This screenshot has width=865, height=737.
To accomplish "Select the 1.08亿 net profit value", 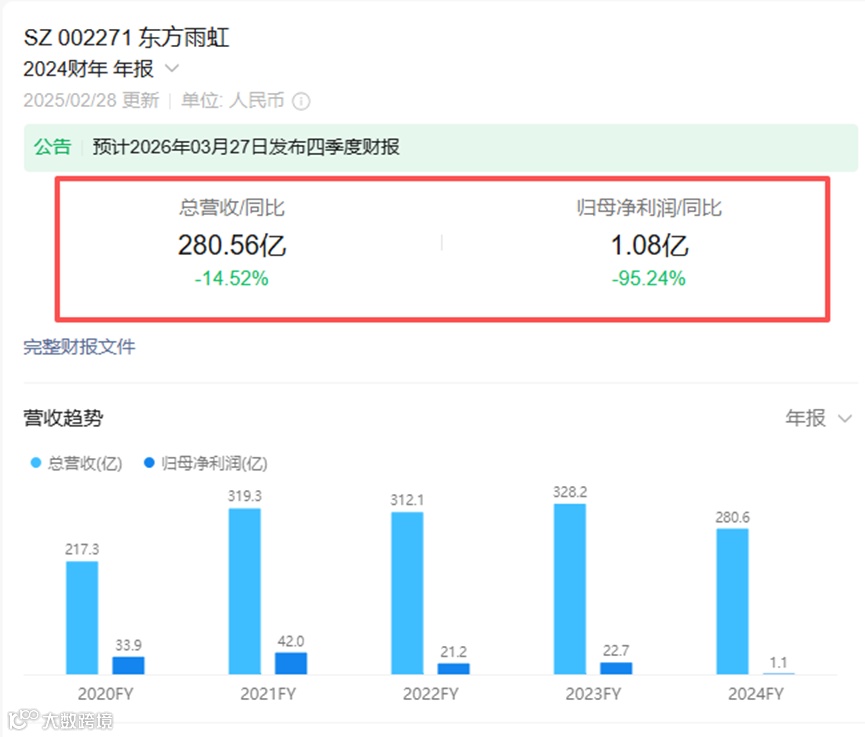I will 649,245.
